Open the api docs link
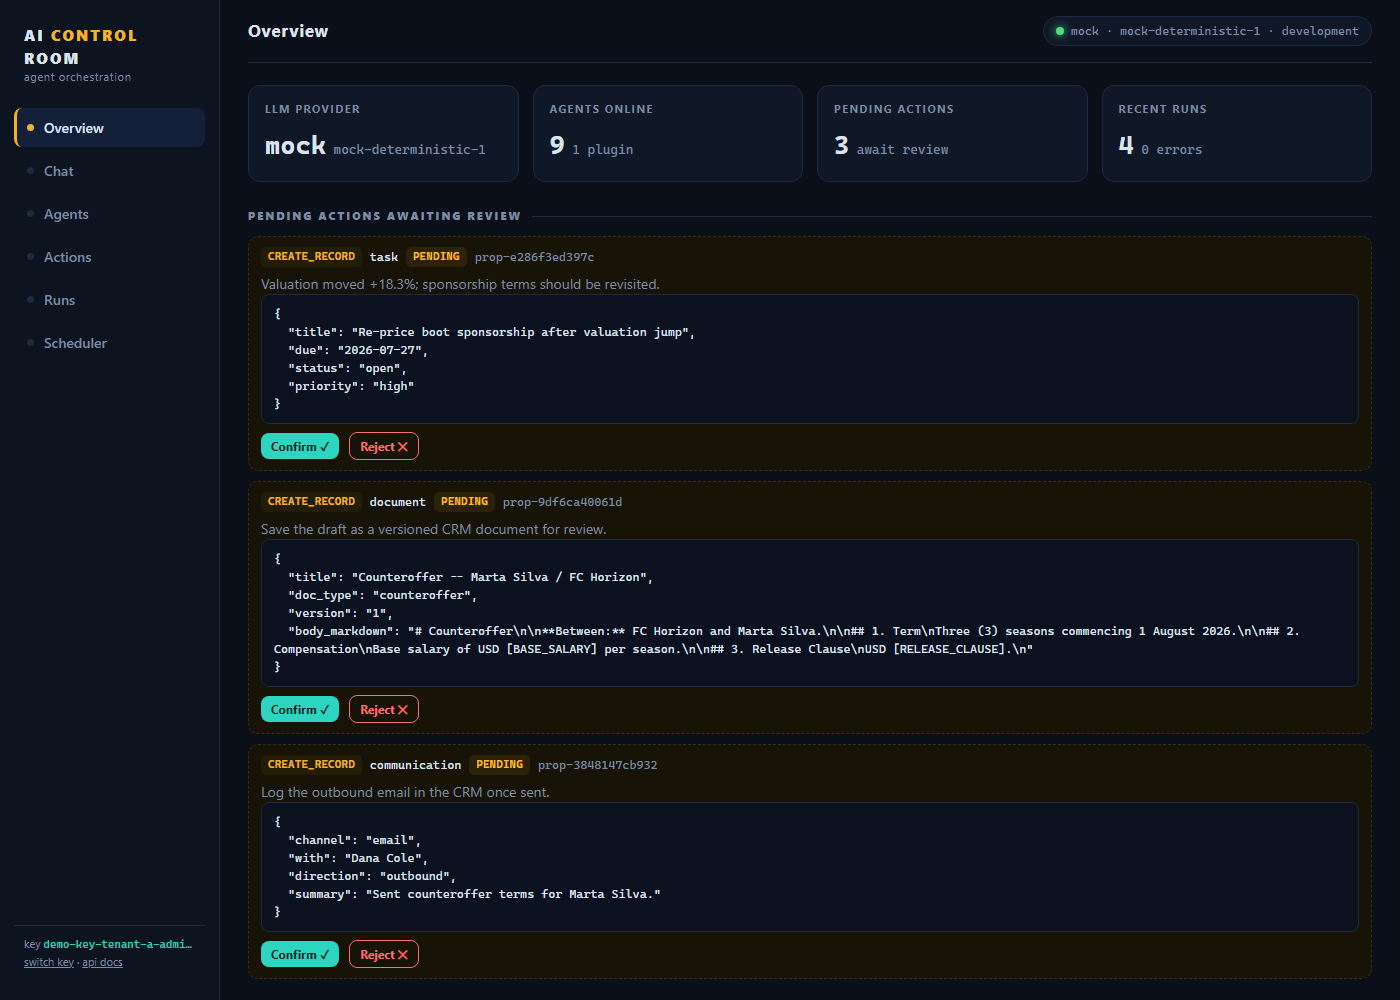This screenshot has width=1400, height=1000. (102, 963)
